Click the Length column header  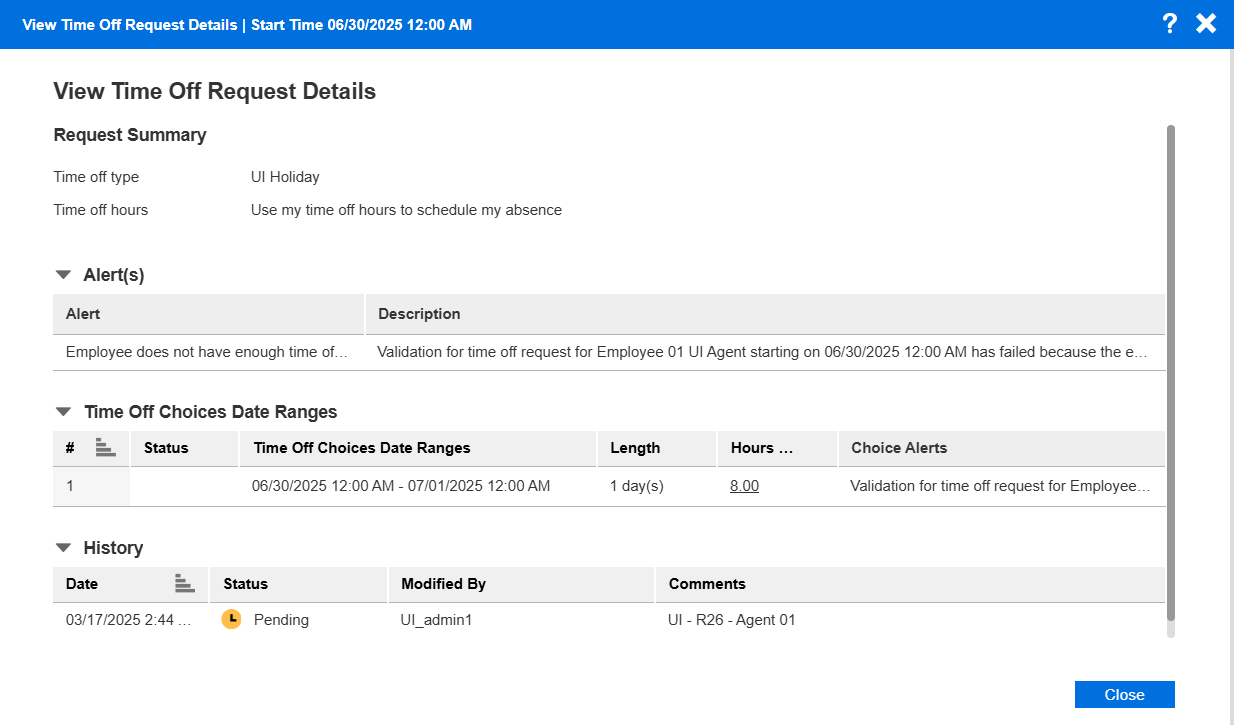coord(635,448)
